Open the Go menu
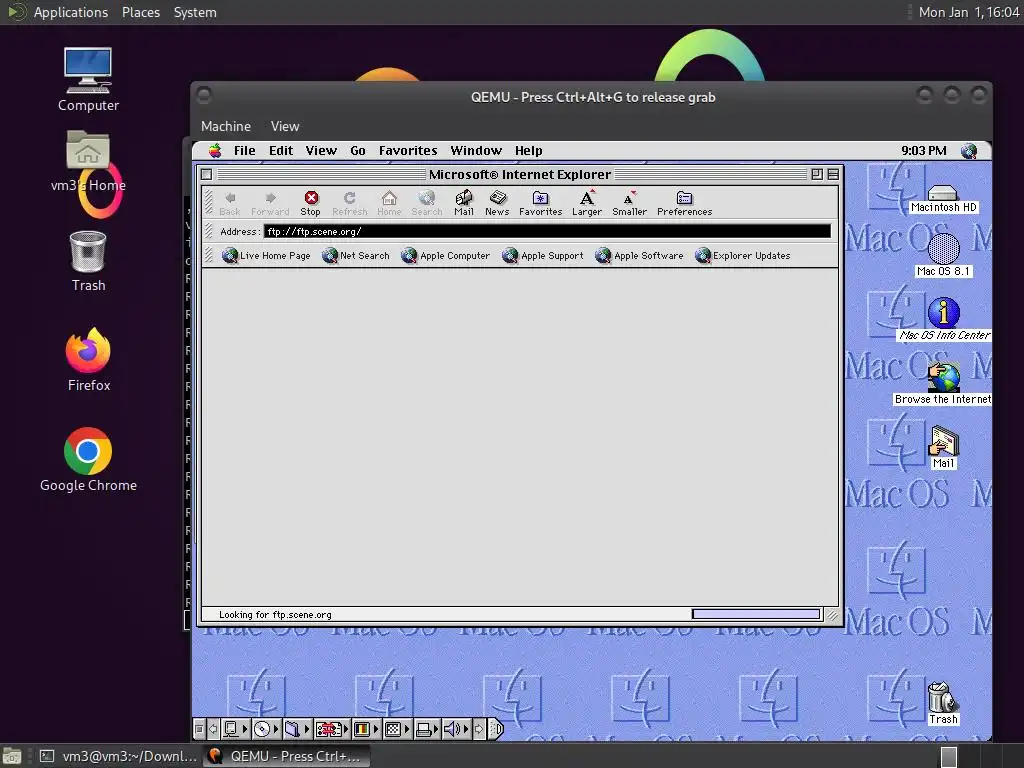1024x768 pixels. coord(358,151)
